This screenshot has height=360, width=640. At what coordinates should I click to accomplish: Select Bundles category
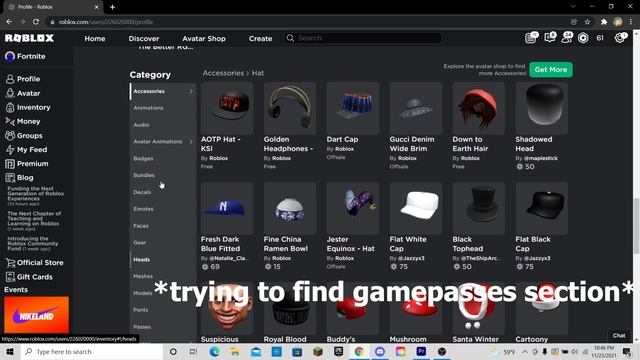(x=144, y=175)
